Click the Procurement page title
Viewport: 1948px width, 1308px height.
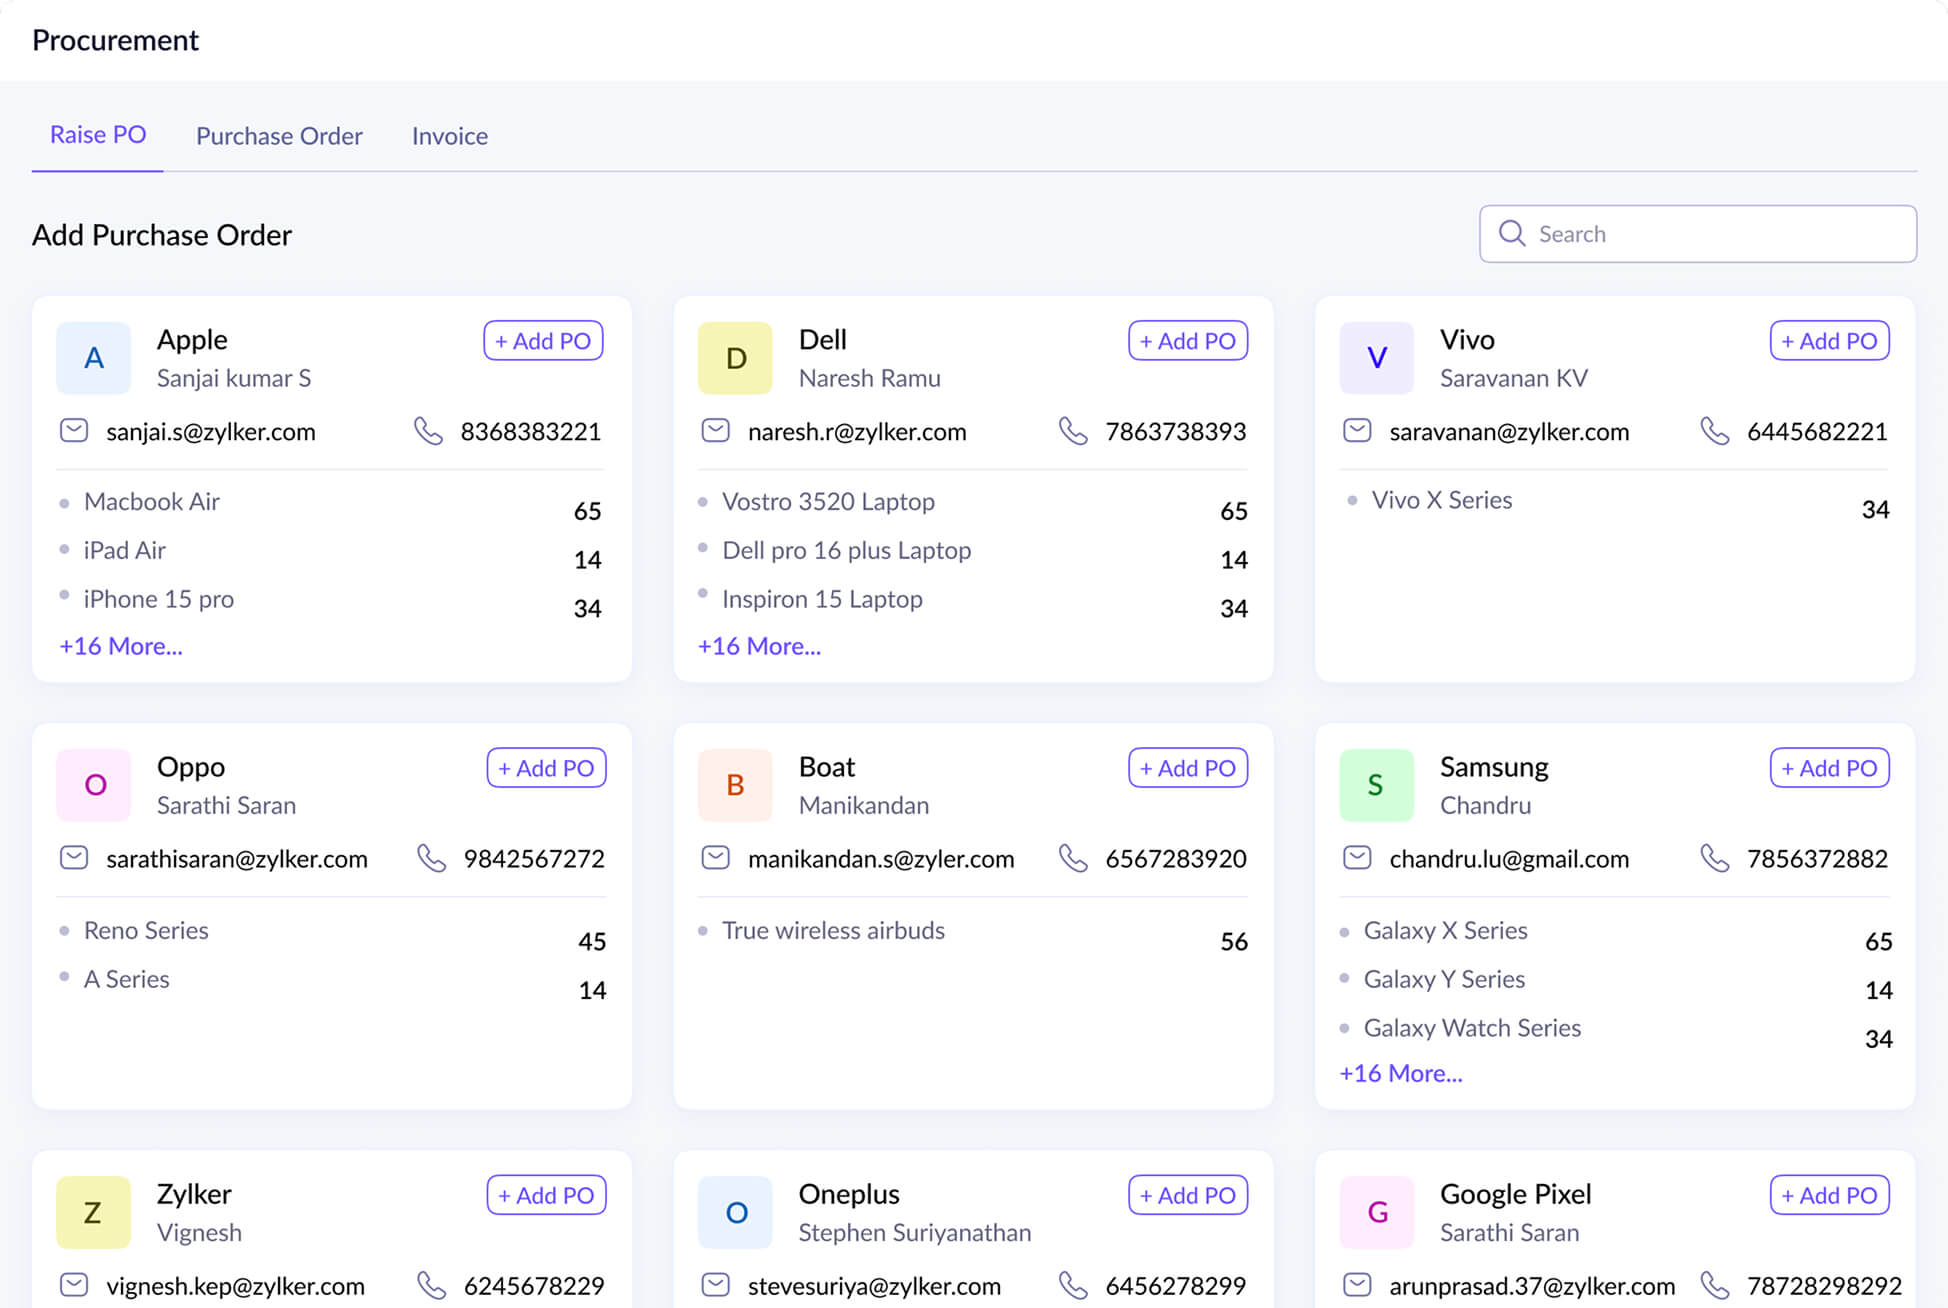(115, 40)
